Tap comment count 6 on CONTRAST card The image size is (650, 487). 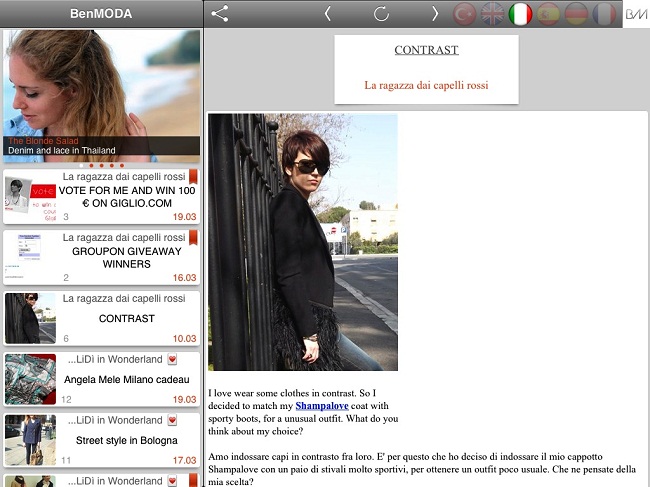click(x=66, y=339)
